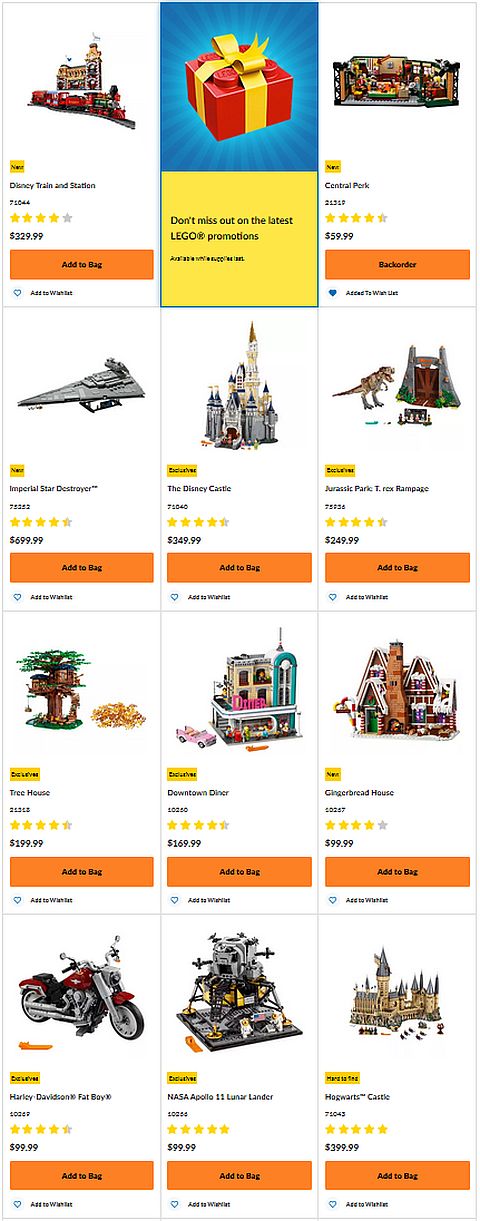Image resolution: width=480 pixels, height=1221 pixels.
Task: Toggle wishlist heart for The Disney Castle
Action: click(175, 597)
